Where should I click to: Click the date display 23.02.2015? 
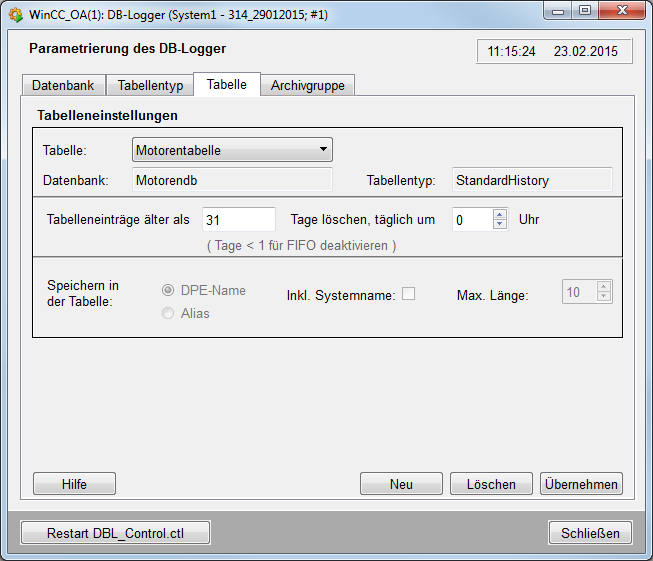pos(586,51)
